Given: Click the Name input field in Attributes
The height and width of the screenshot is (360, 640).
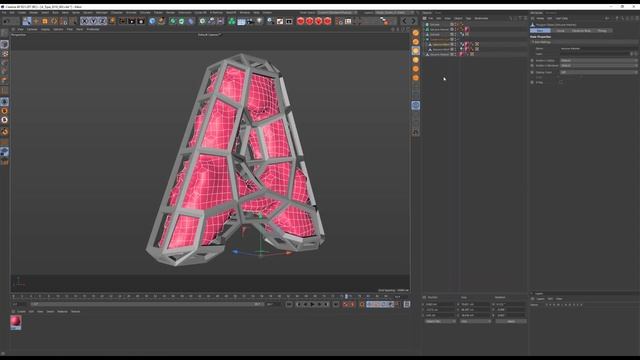Looking at the screenshot, I should pos(598,49).
